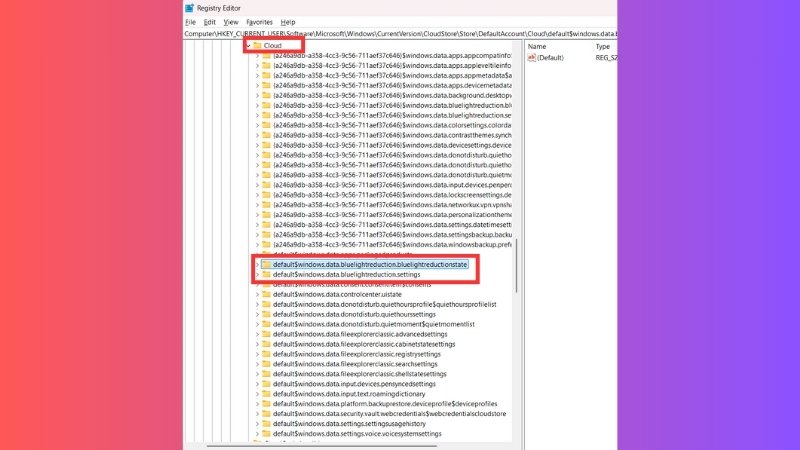Click folder icon of default bluelightreduction.settings key

[266, 274]
